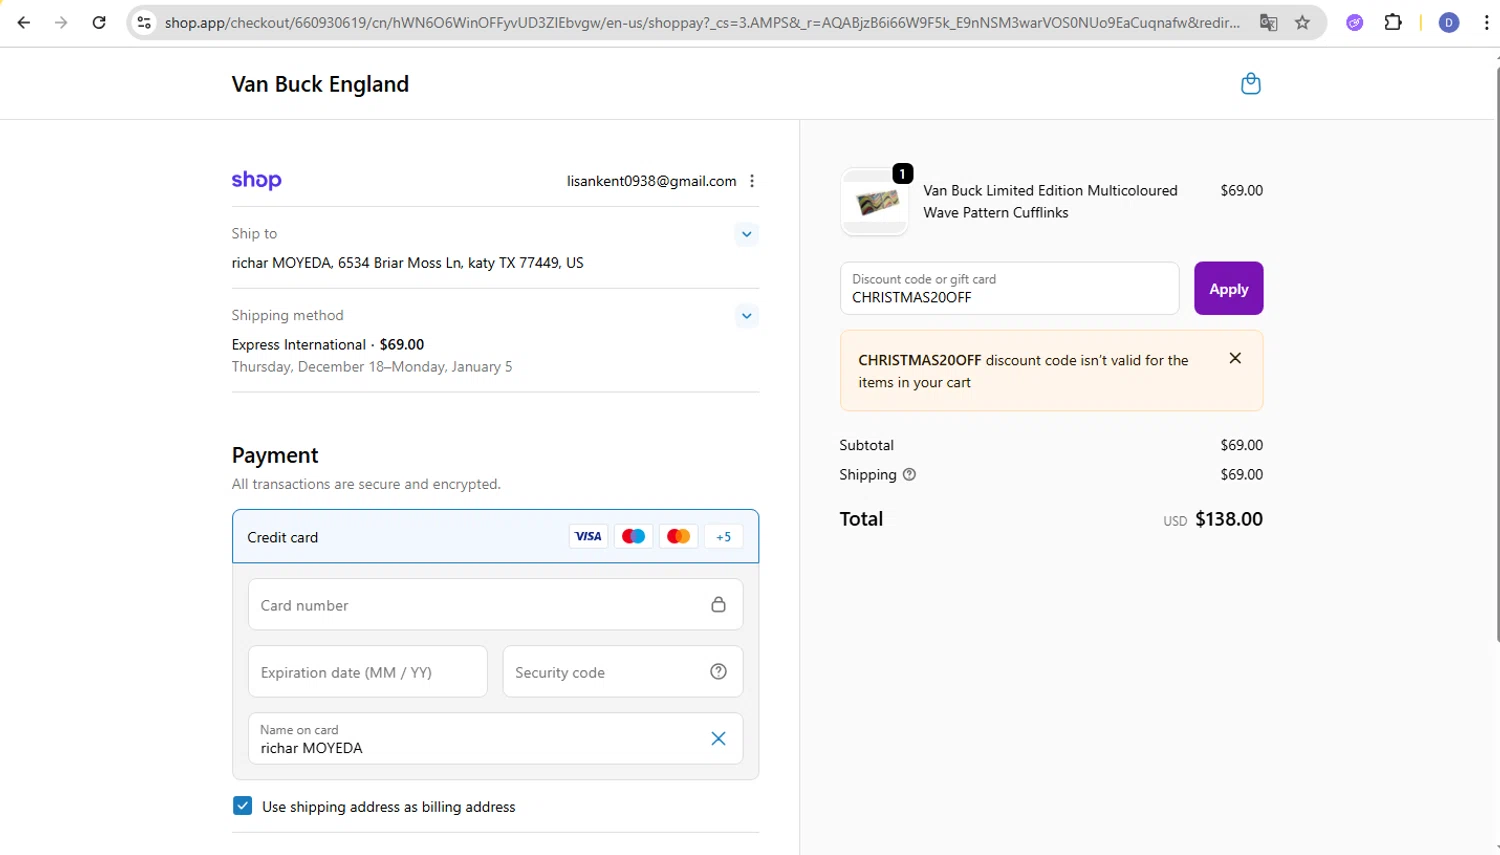Open the purple browser extension icon

[x=1355, y=22]
